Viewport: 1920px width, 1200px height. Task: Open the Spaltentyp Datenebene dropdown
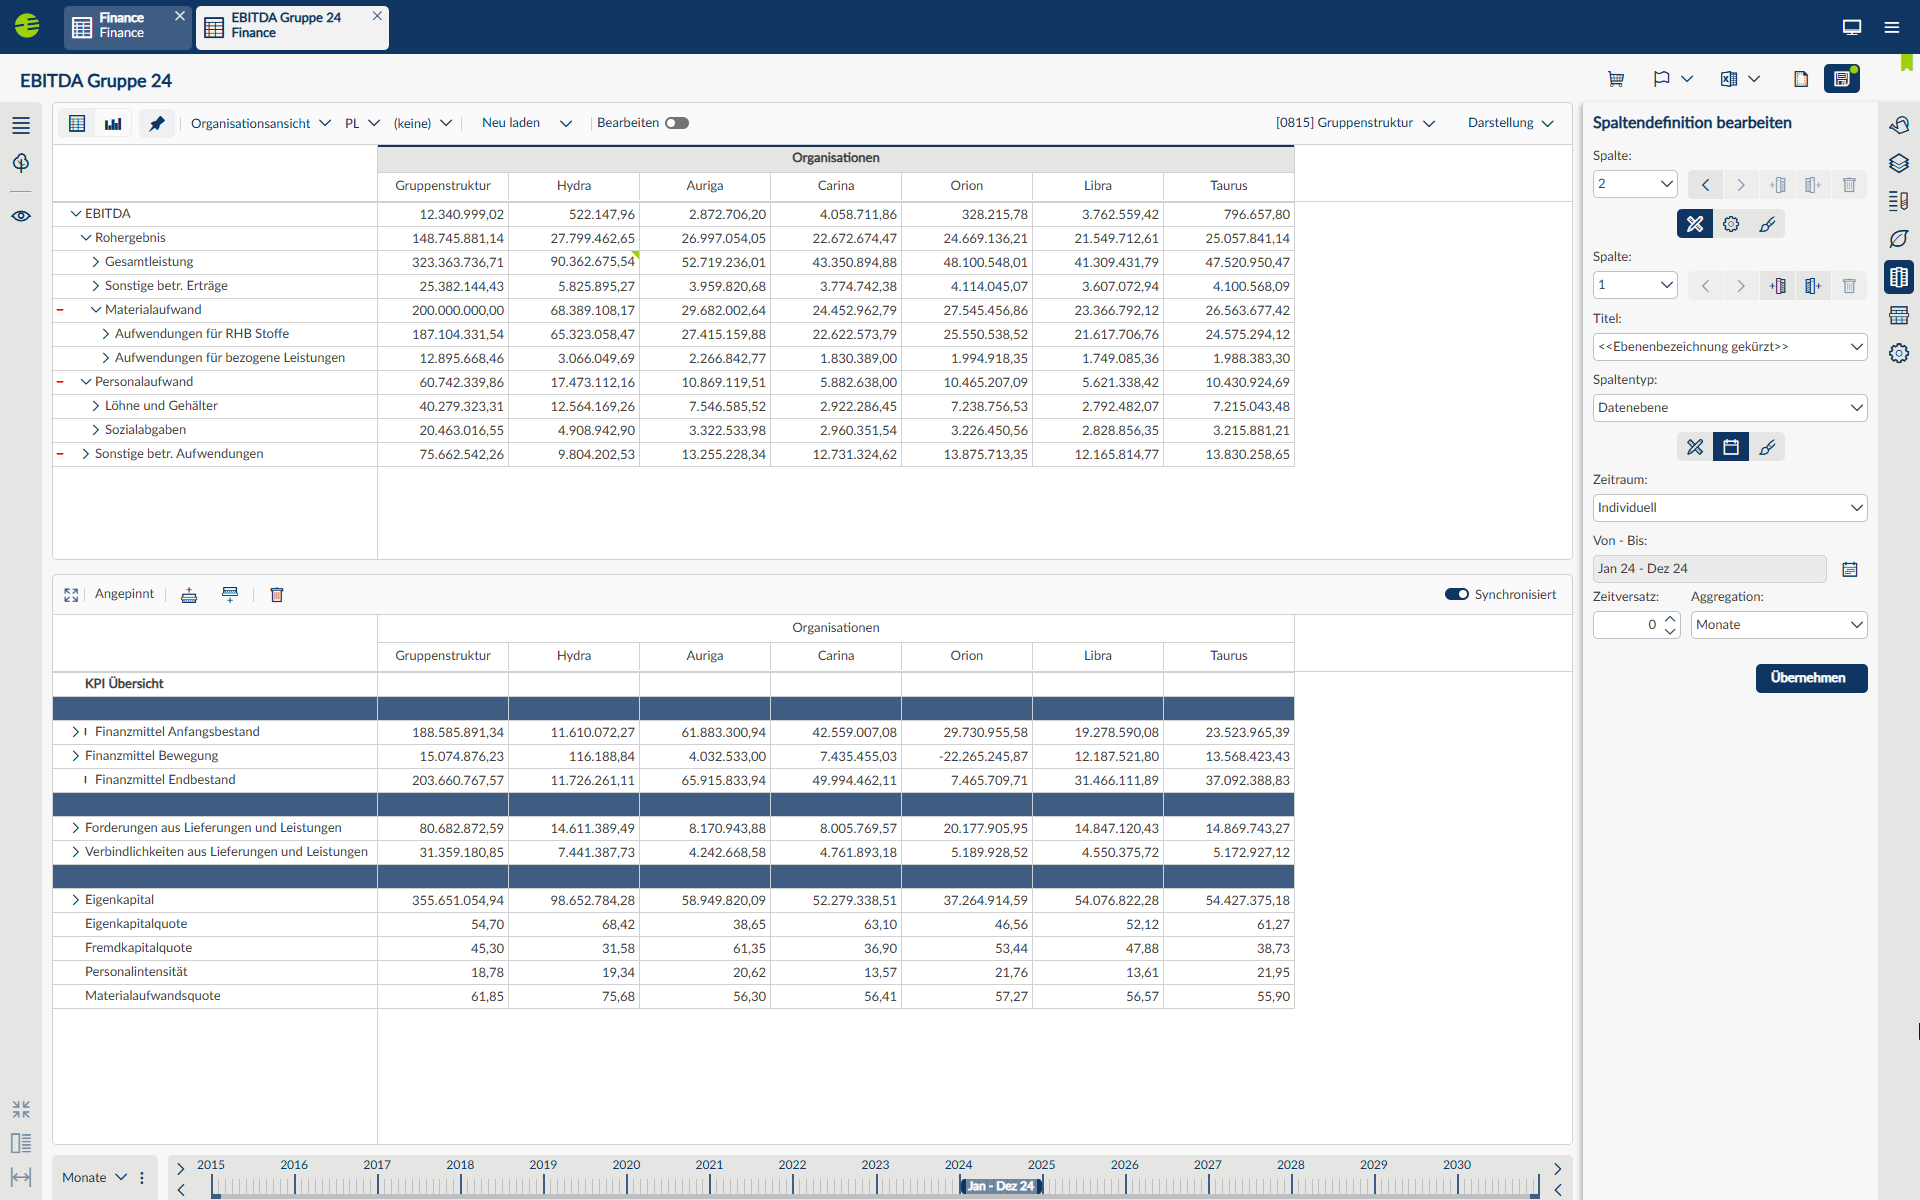1730,408
